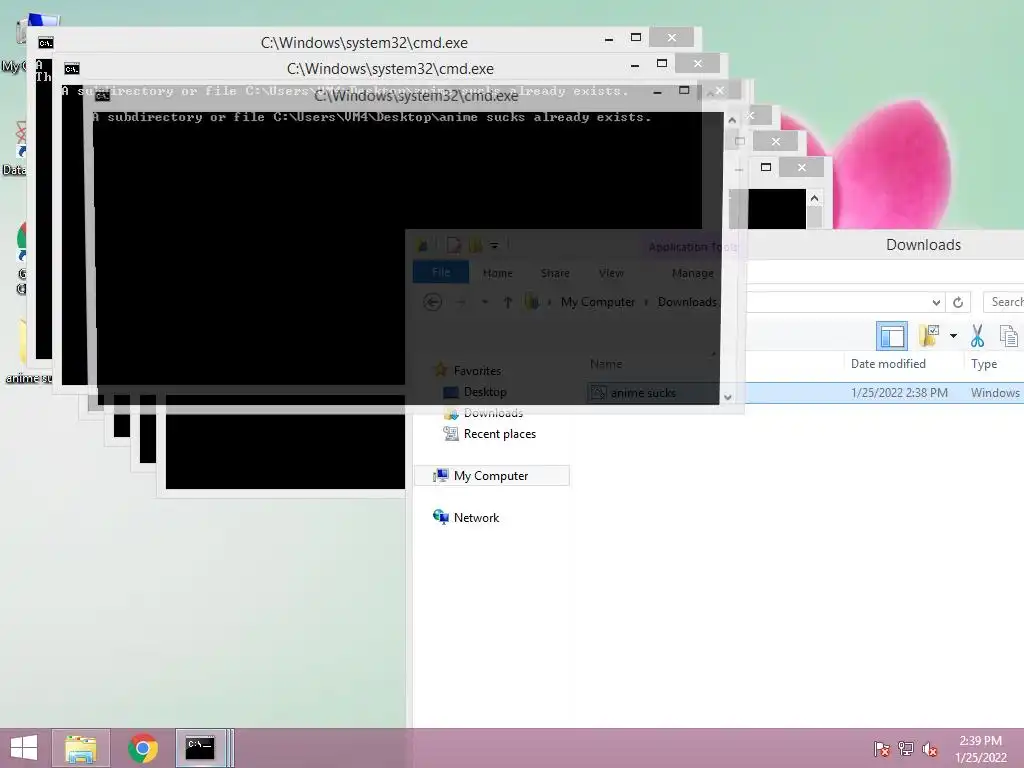Switch to the Manage ribbon tab

pos(692,273)
